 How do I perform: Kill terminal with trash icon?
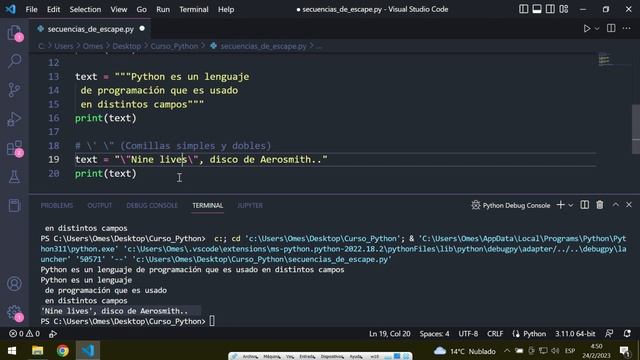point(600,205)
